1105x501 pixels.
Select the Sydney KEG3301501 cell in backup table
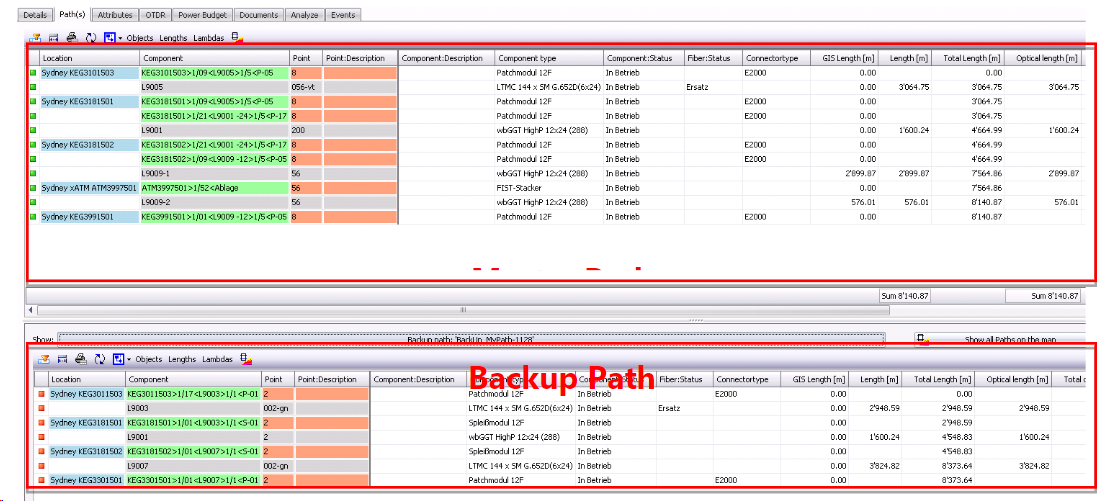coord(87,480)
